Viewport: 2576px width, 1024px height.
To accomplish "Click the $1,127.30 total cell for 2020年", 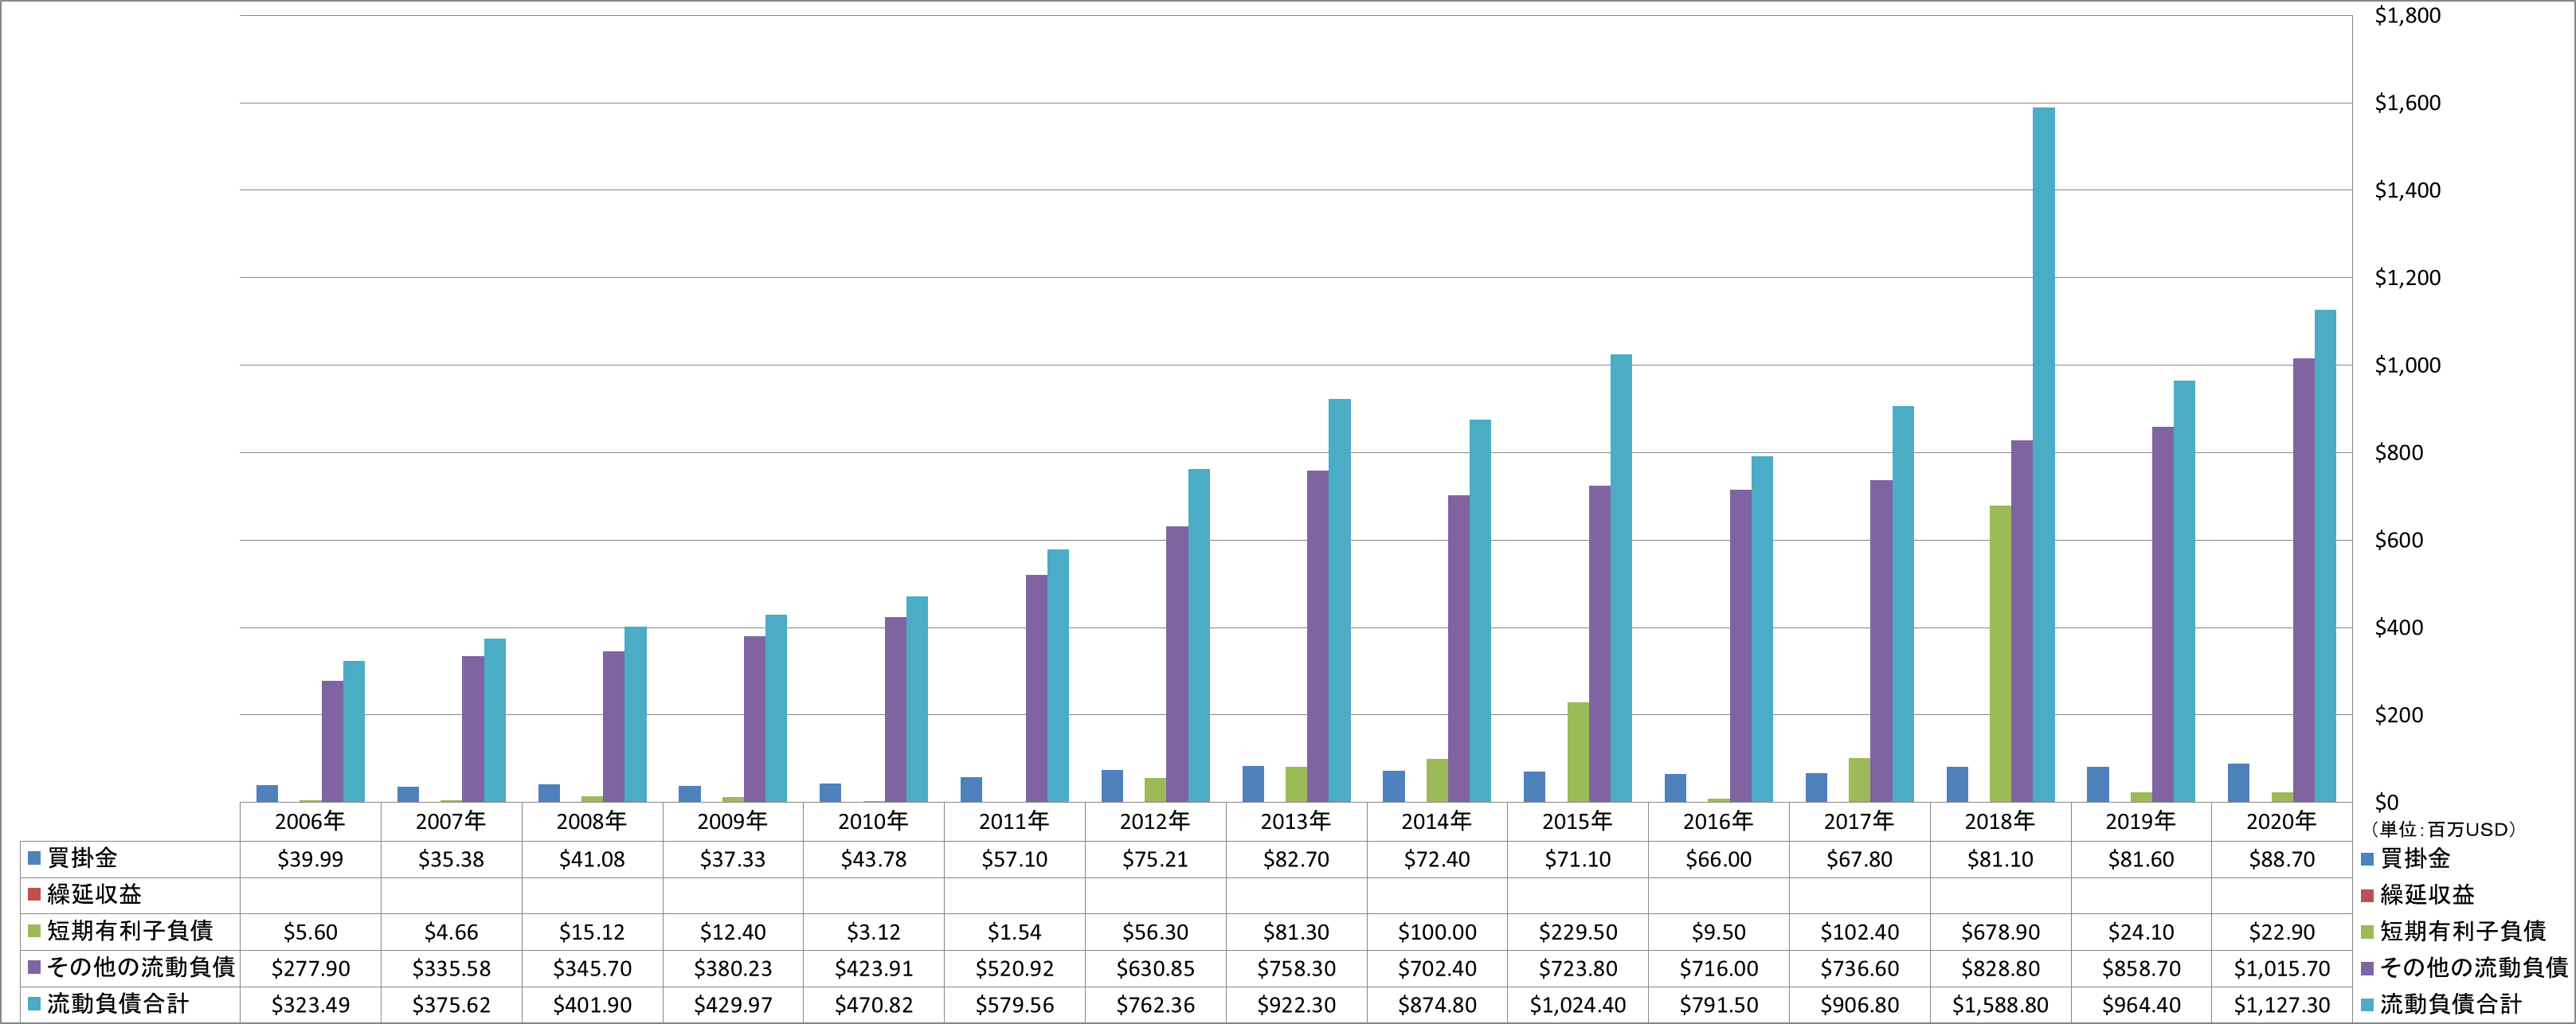I will tap(2282, 1004).
